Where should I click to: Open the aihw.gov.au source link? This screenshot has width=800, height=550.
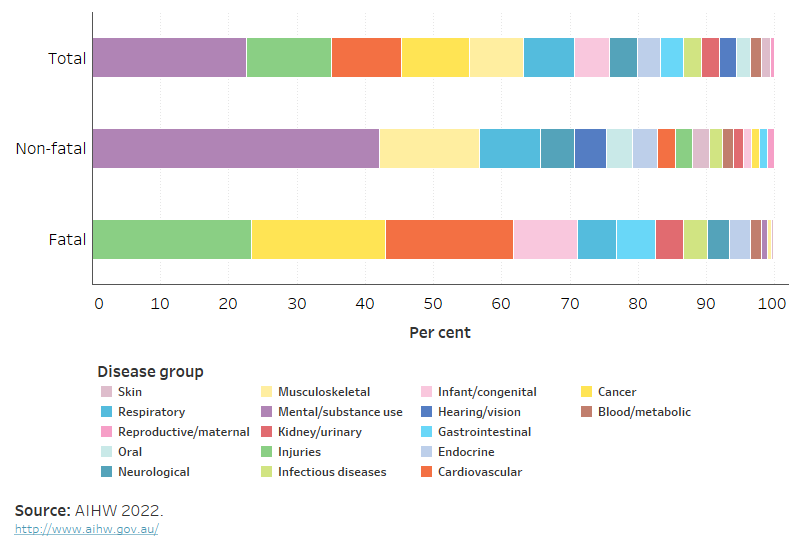pos(86,529)
